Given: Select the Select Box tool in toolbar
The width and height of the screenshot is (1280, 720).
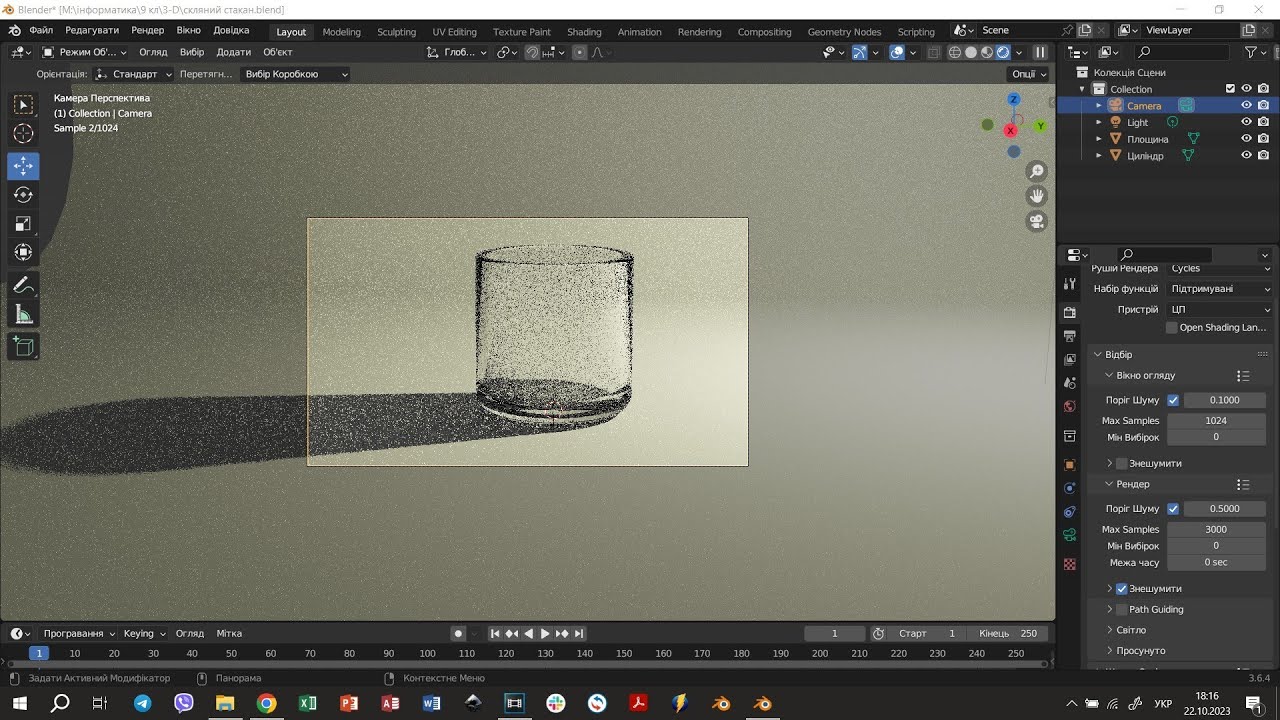Looking at the screenshot, I should click(24, 104).
